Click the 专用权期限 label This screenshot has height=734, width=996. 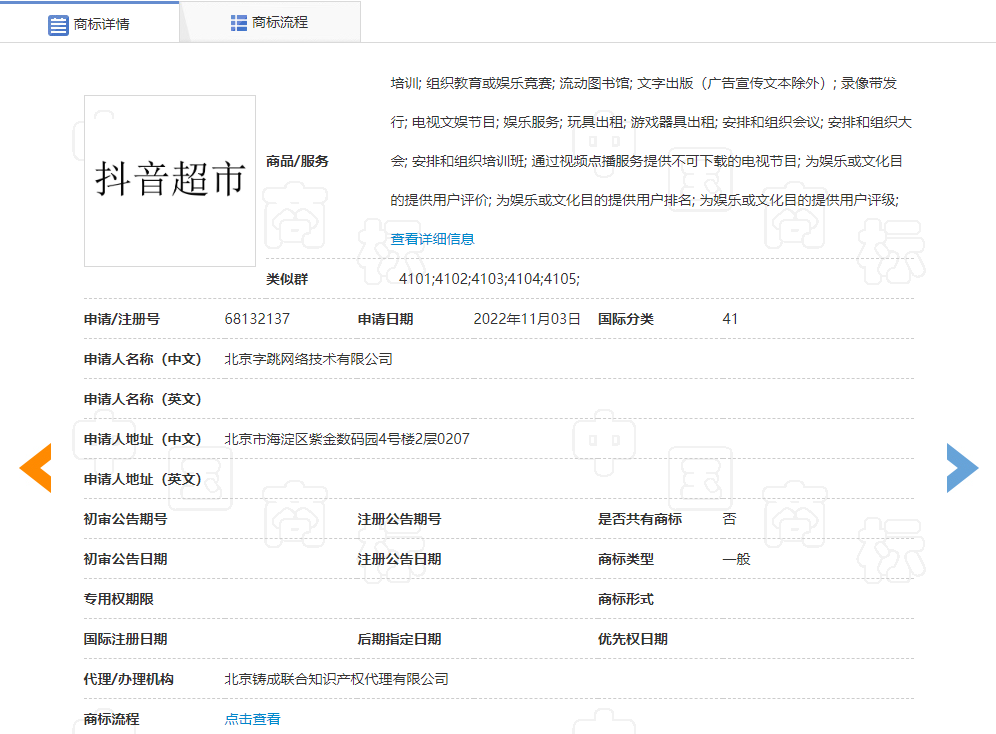click(119, 599)
